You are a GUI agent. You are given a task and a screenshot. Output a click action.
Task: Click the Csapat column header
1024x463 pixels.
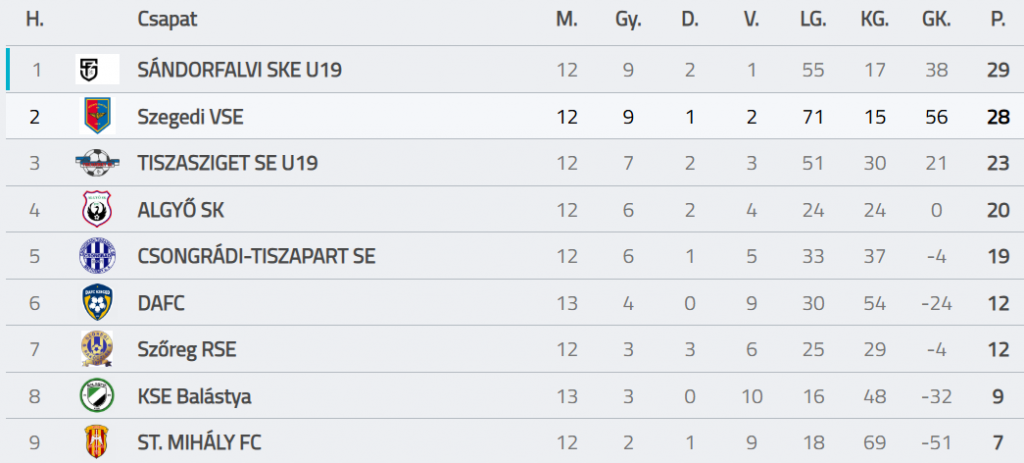(x=167, y=20)
